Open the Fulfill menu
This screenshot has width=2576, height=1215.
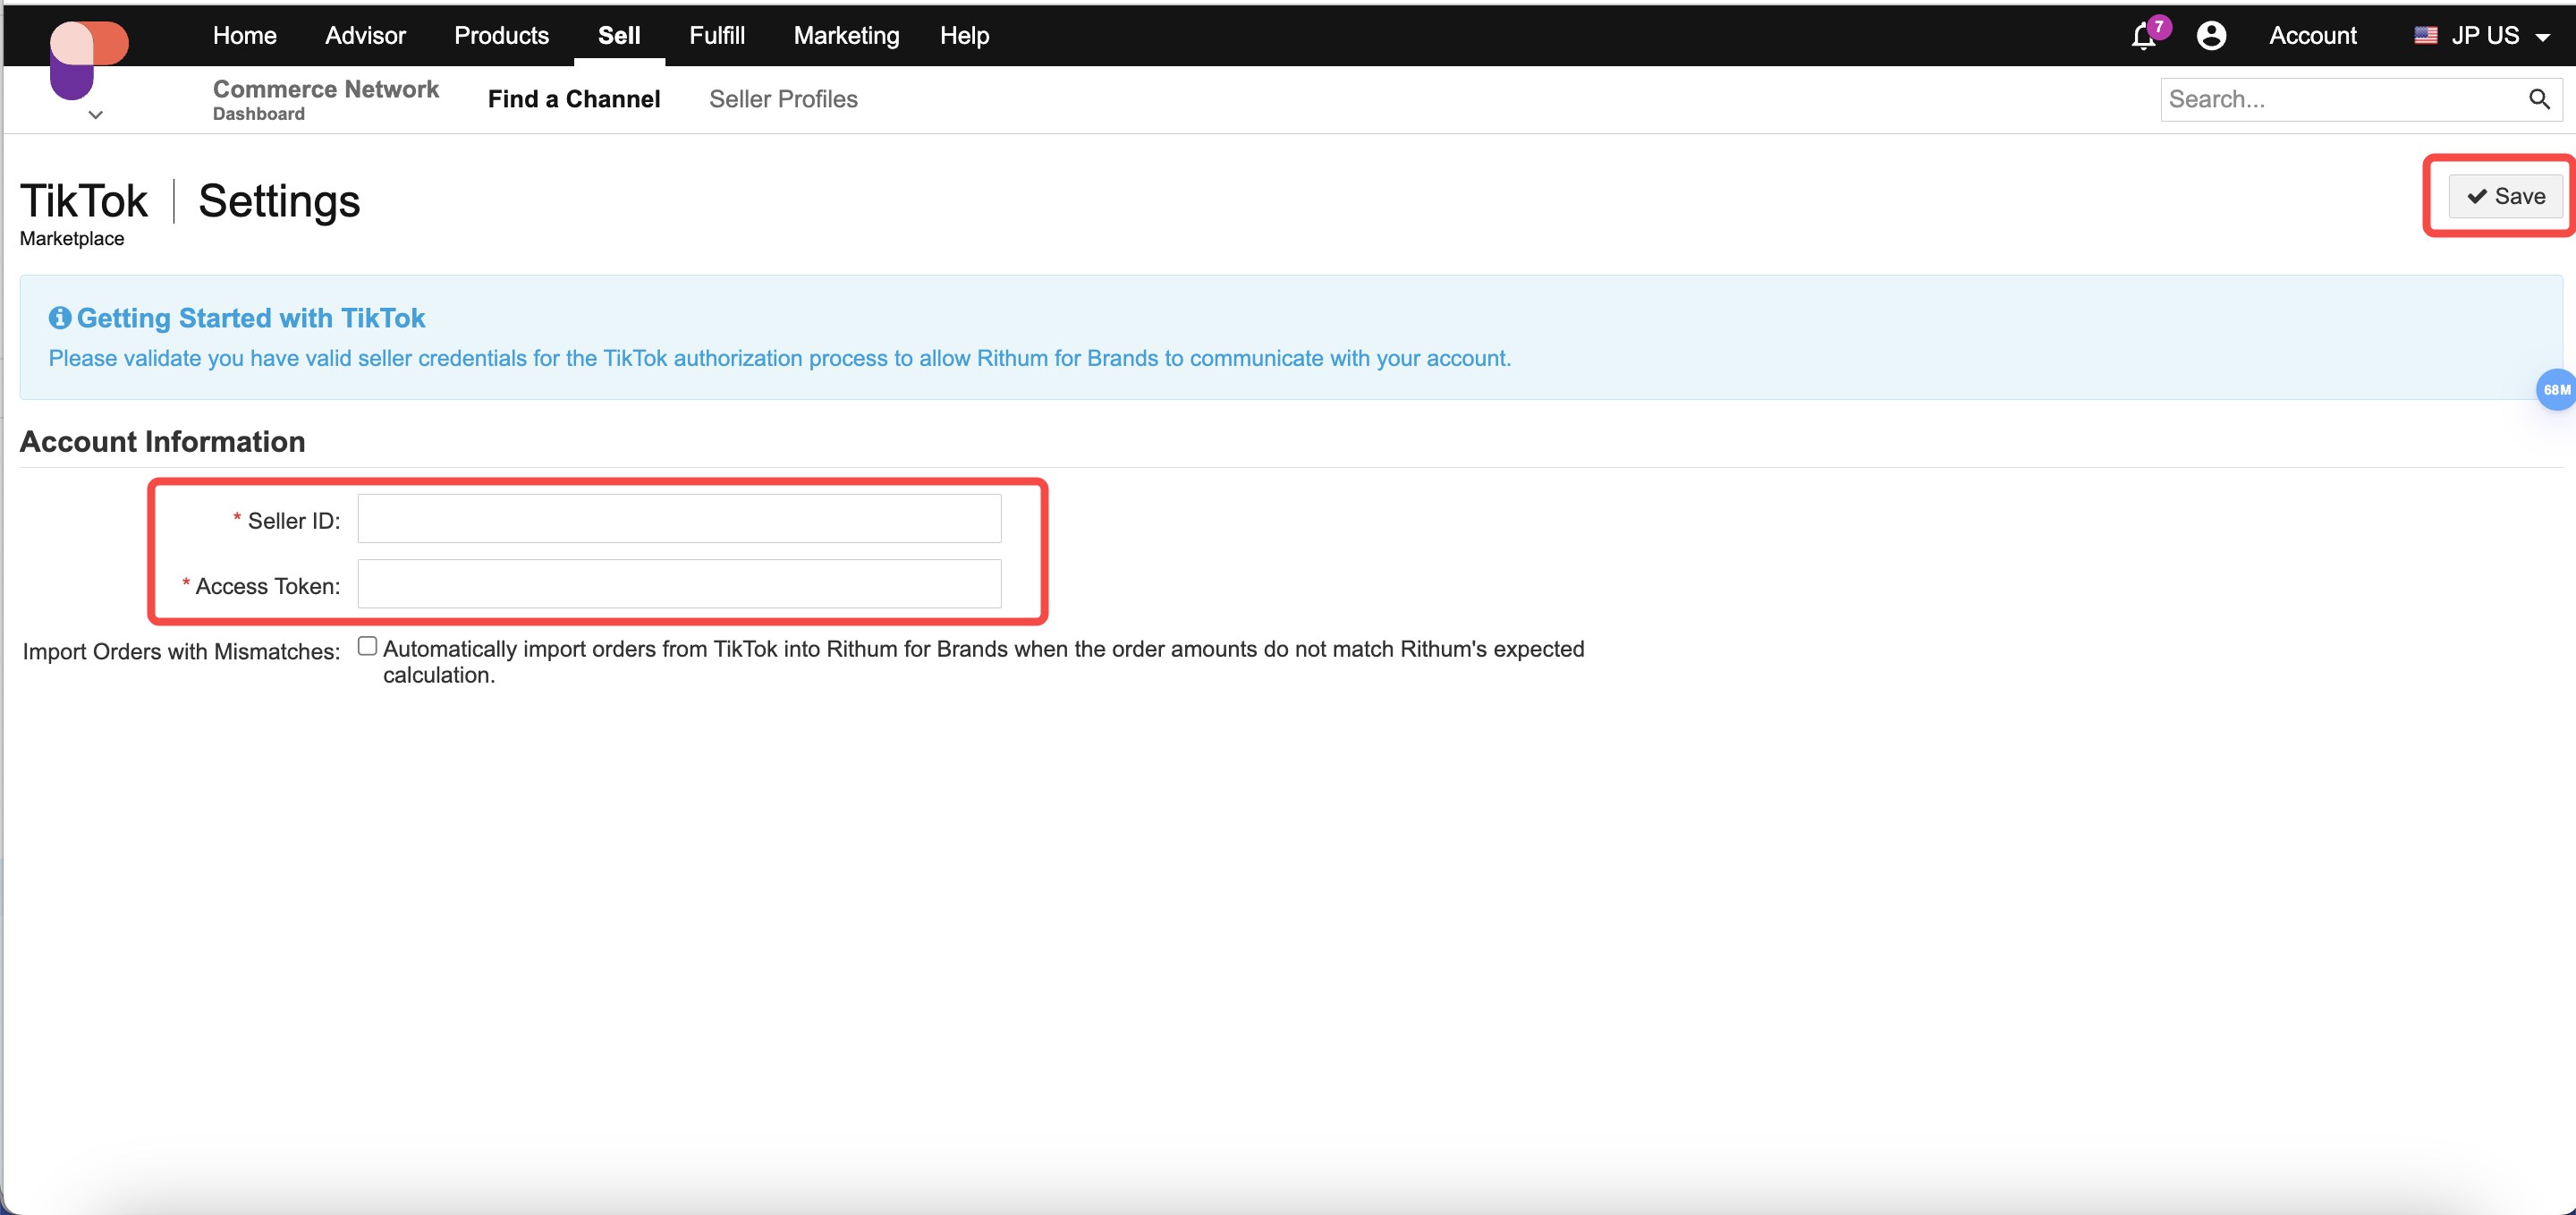point(716,36)
